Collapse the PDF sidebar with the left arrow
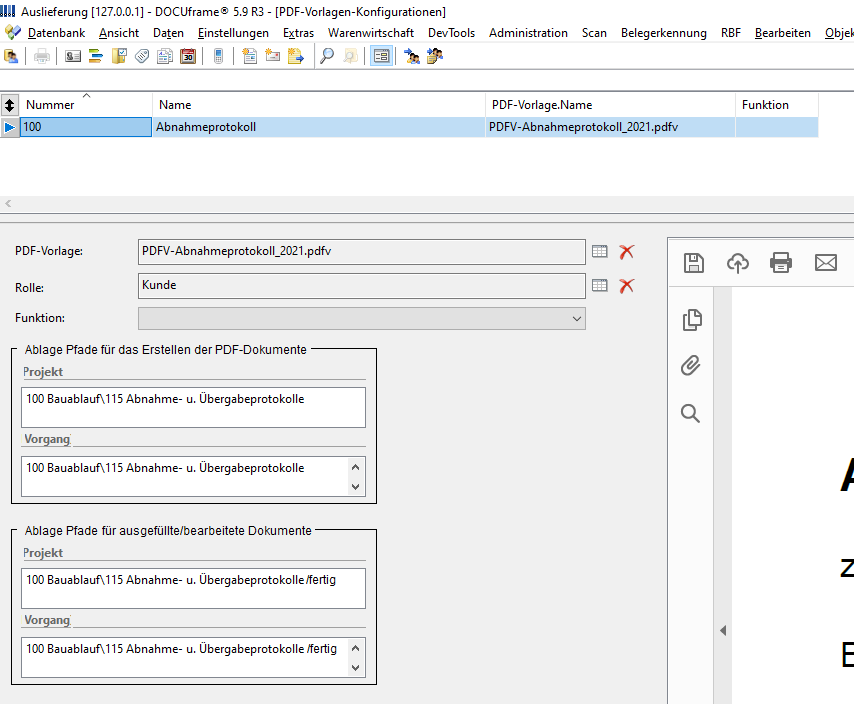 point(723,630)
